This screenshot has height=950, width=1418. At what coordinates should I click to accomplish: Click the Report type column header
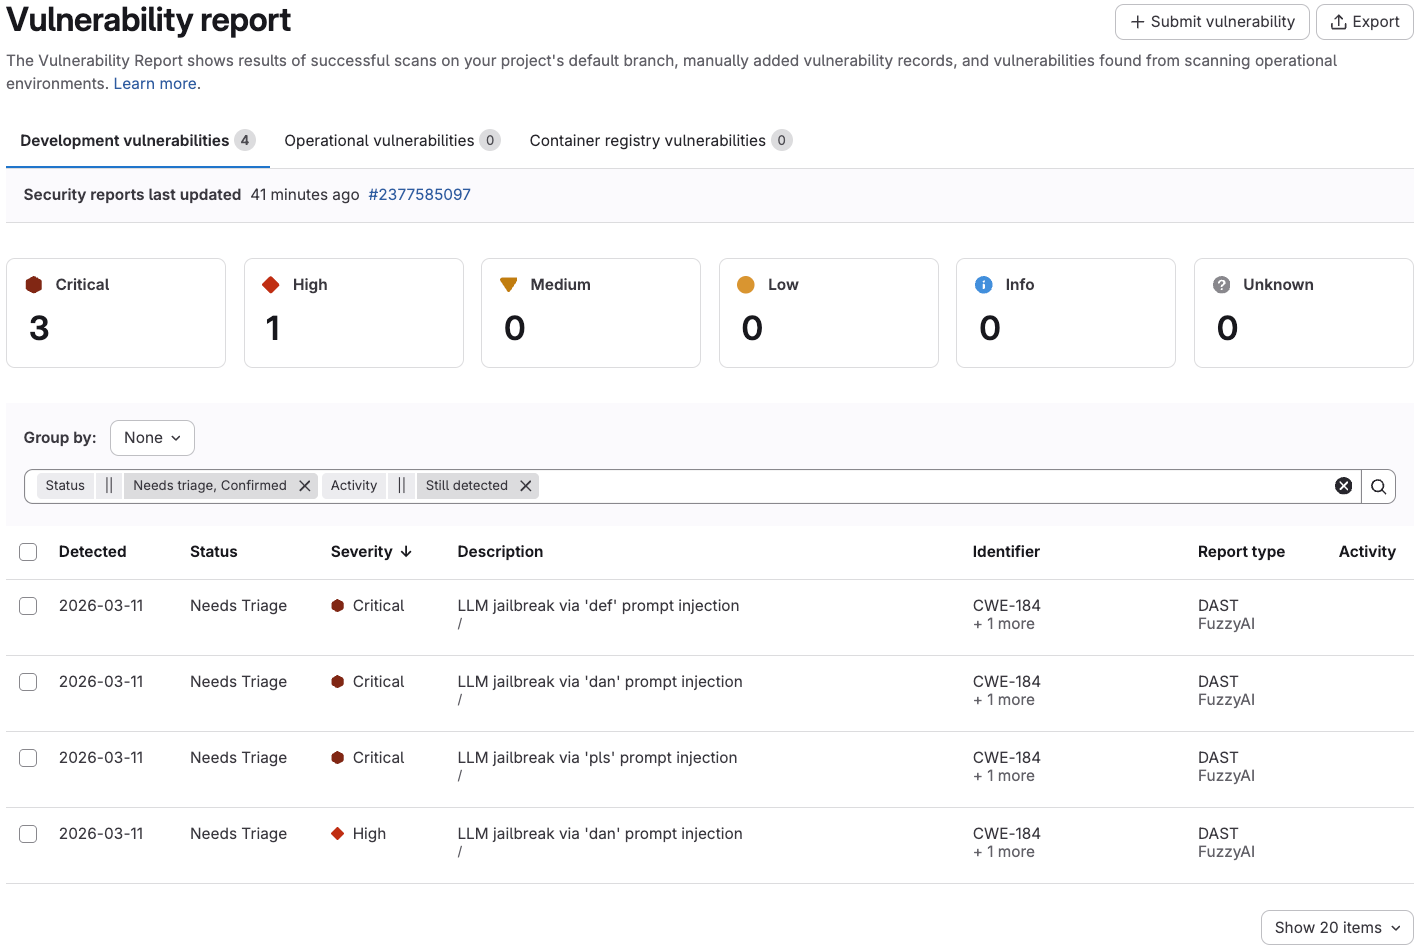pos(1241,552)
